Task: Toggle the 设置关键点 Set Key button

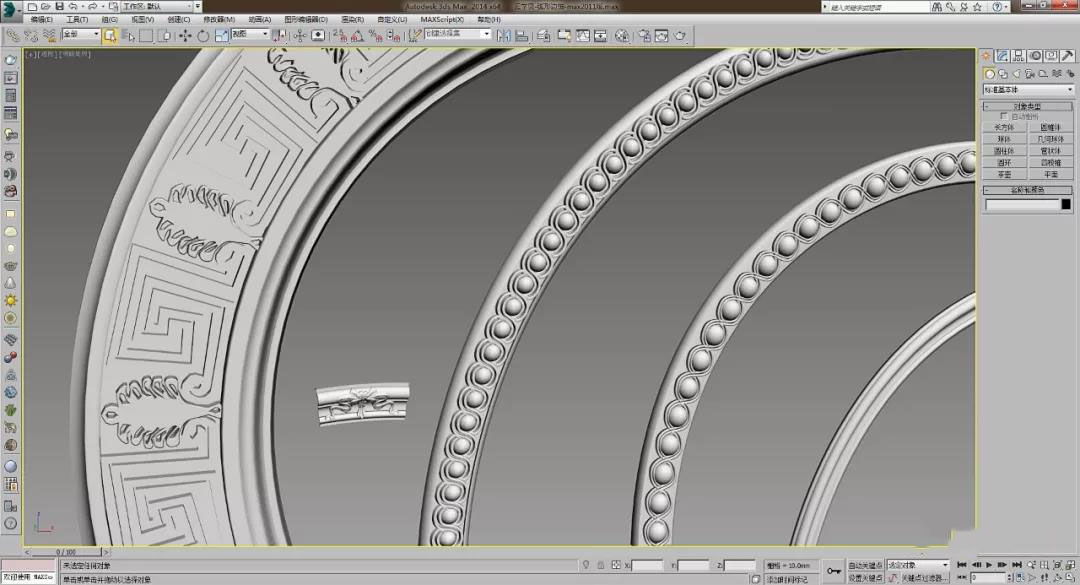Action: [x=865, y=578]
